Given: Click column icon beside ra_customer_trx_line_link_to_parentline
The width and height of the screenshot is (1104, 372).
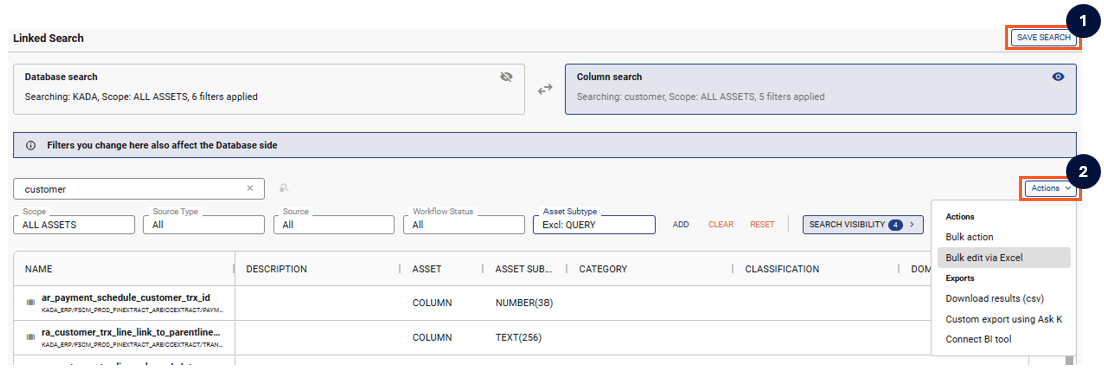Looking at the screenshot, I should (x=30, y=337).
